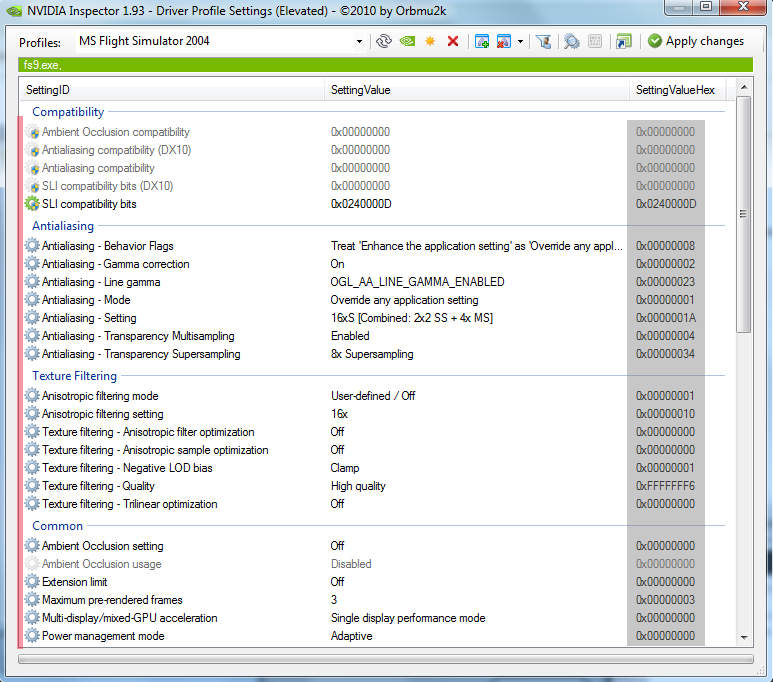Open the arrow next to remove application icon
Screen dimensions: 773x682
pos(520,42)
